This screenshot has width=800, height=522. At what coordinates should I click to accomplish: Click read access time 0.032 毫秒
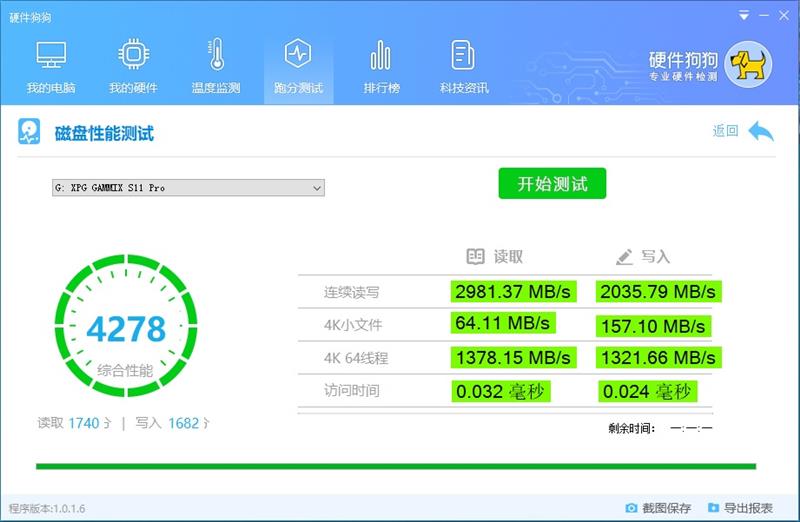(x=501, y=391)
